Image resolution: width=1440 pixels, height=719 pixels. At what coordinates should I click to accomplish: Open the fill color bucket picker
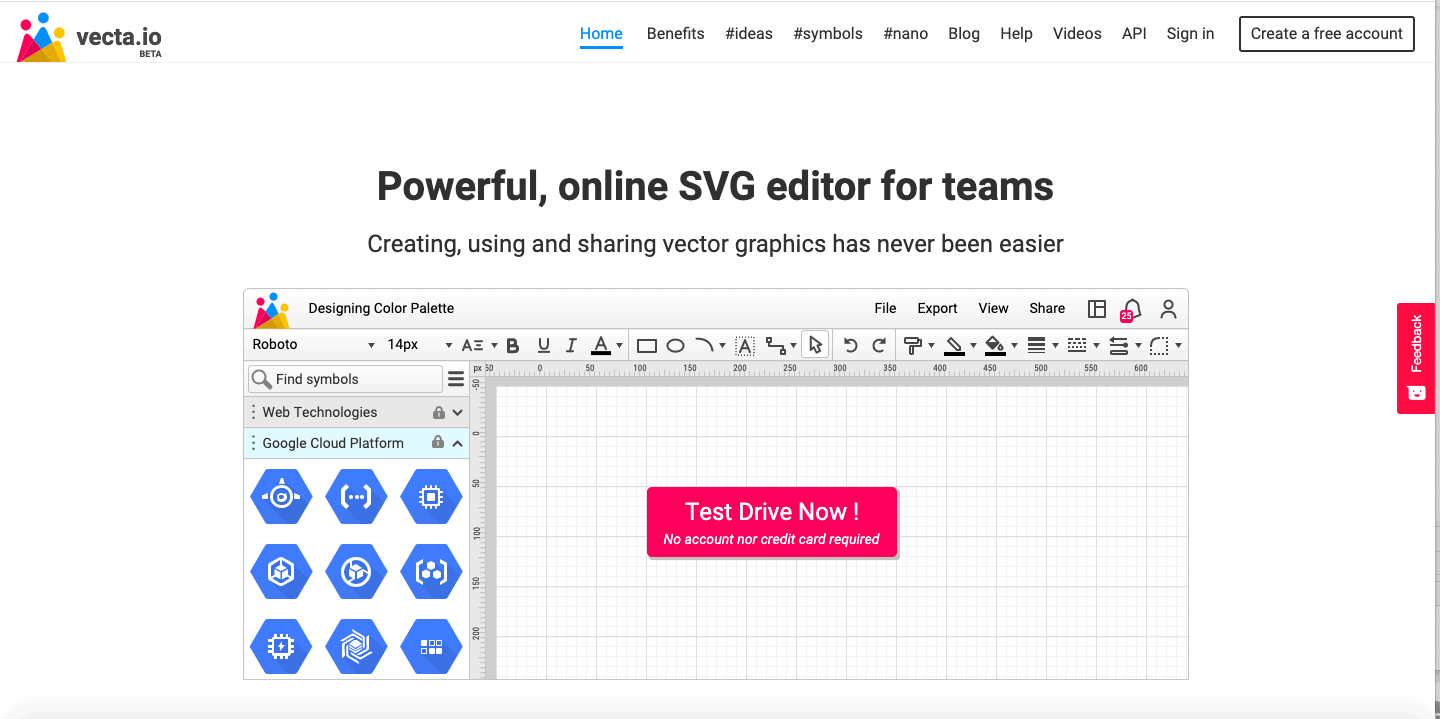994,345
